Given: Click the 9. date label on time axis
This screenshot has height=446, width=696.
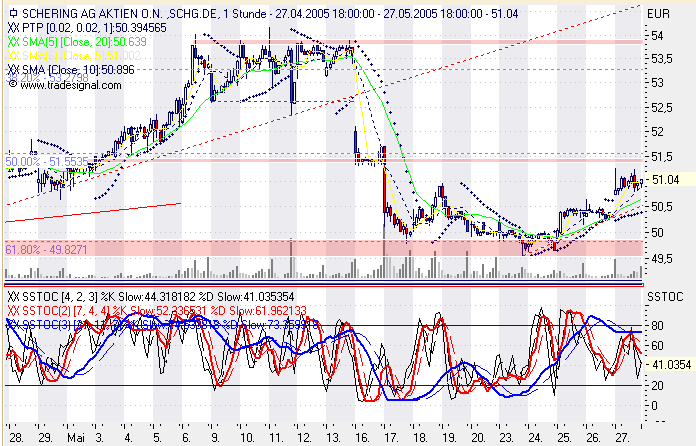Looking at the screenshot, I should pos(213,438).
